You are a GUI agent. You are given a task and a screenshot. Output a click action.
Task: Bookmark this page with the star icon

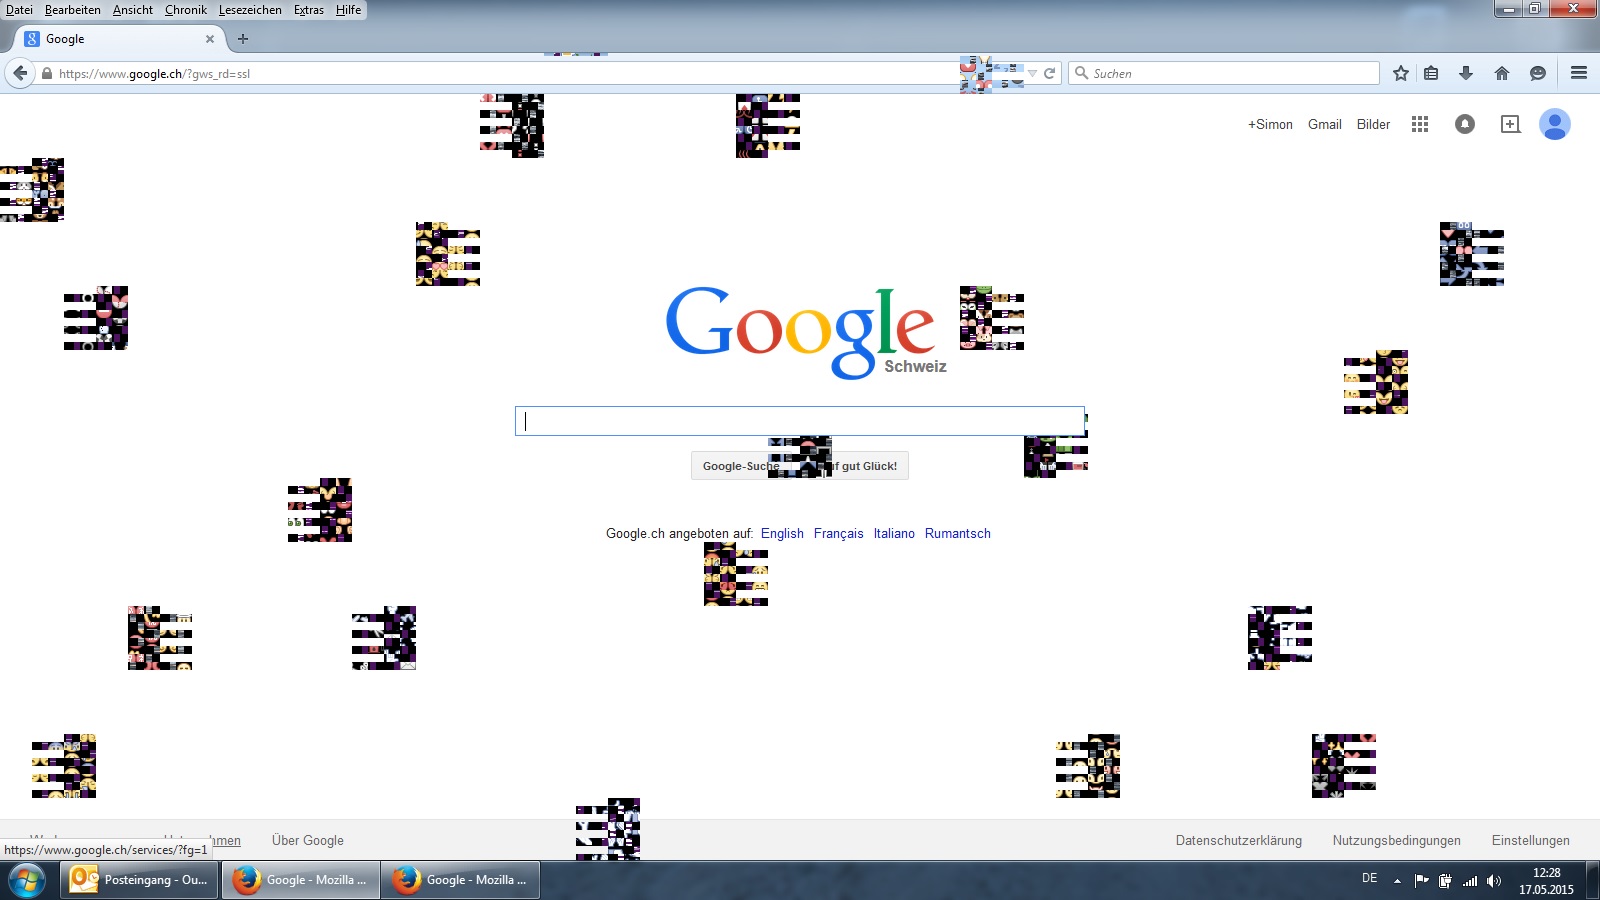1401,73
